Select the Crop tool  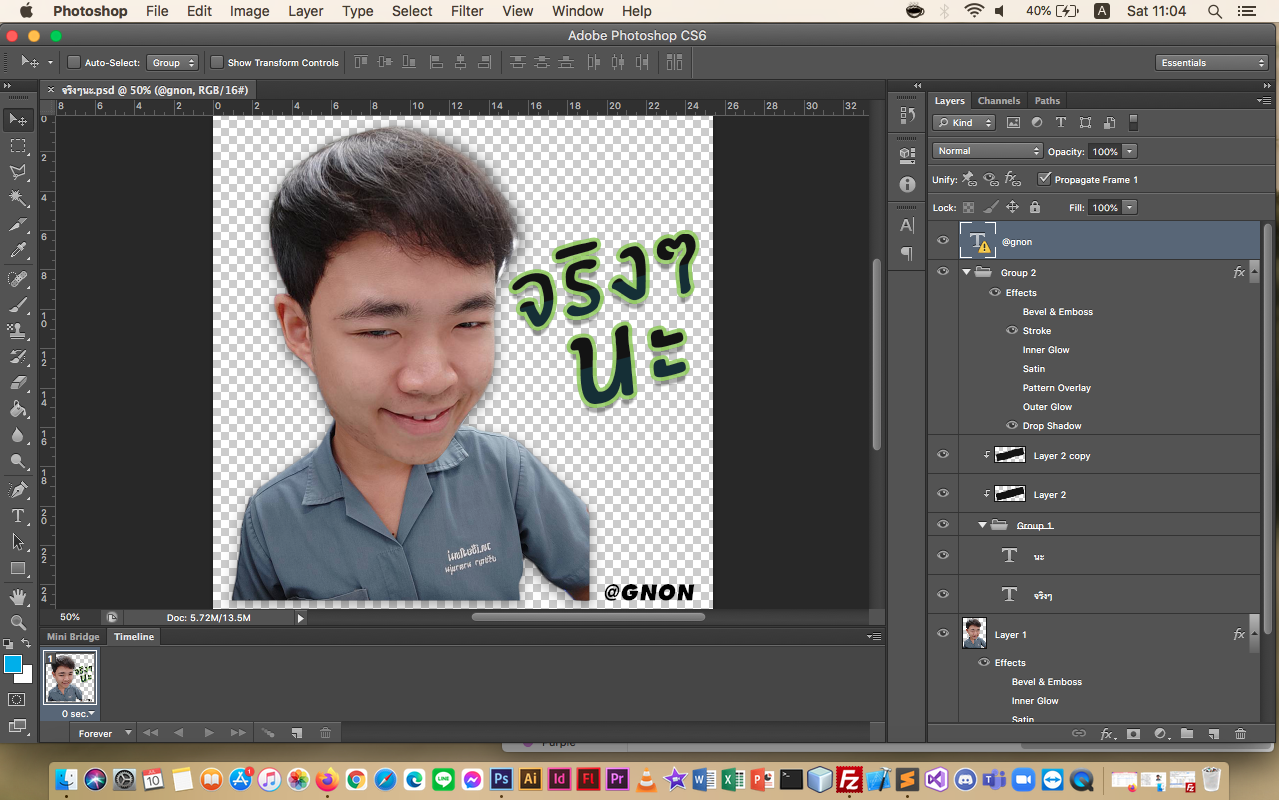tap(18, 225)
